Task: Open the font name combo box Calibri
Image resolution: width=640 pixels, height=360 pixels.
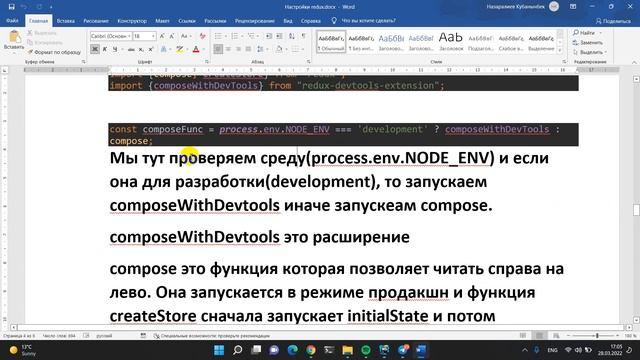Action: point(111,36)
